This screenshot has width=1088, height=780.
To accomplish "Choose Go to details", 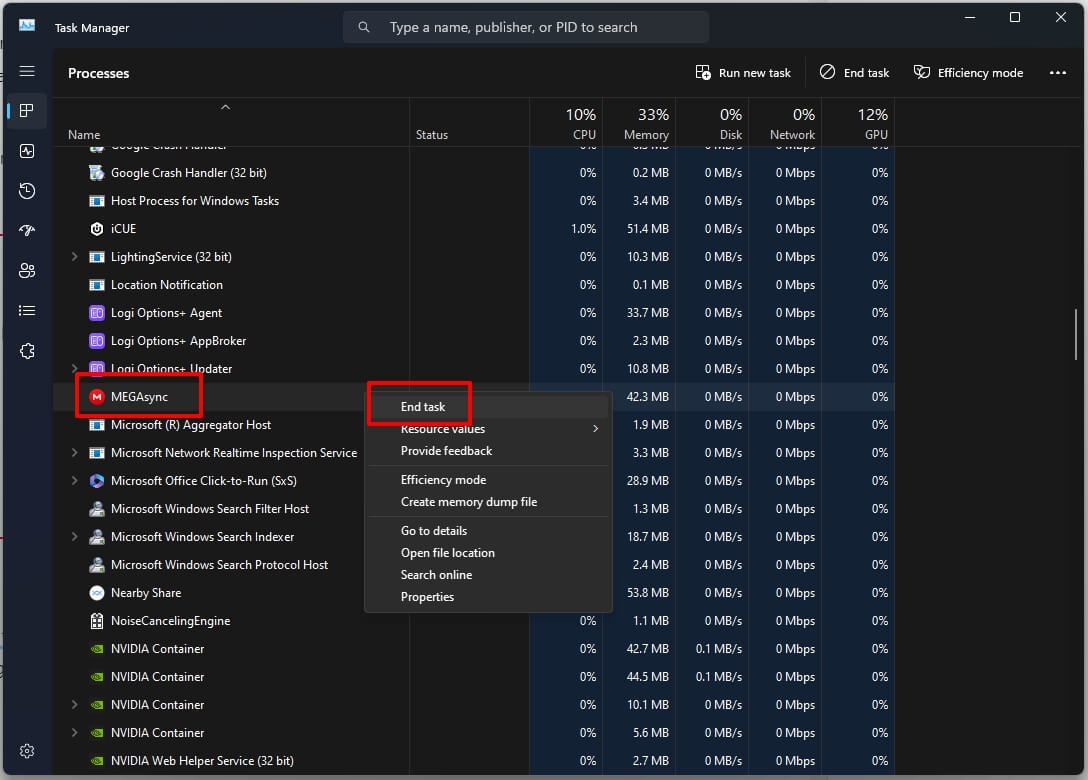I will coord(488,531).
